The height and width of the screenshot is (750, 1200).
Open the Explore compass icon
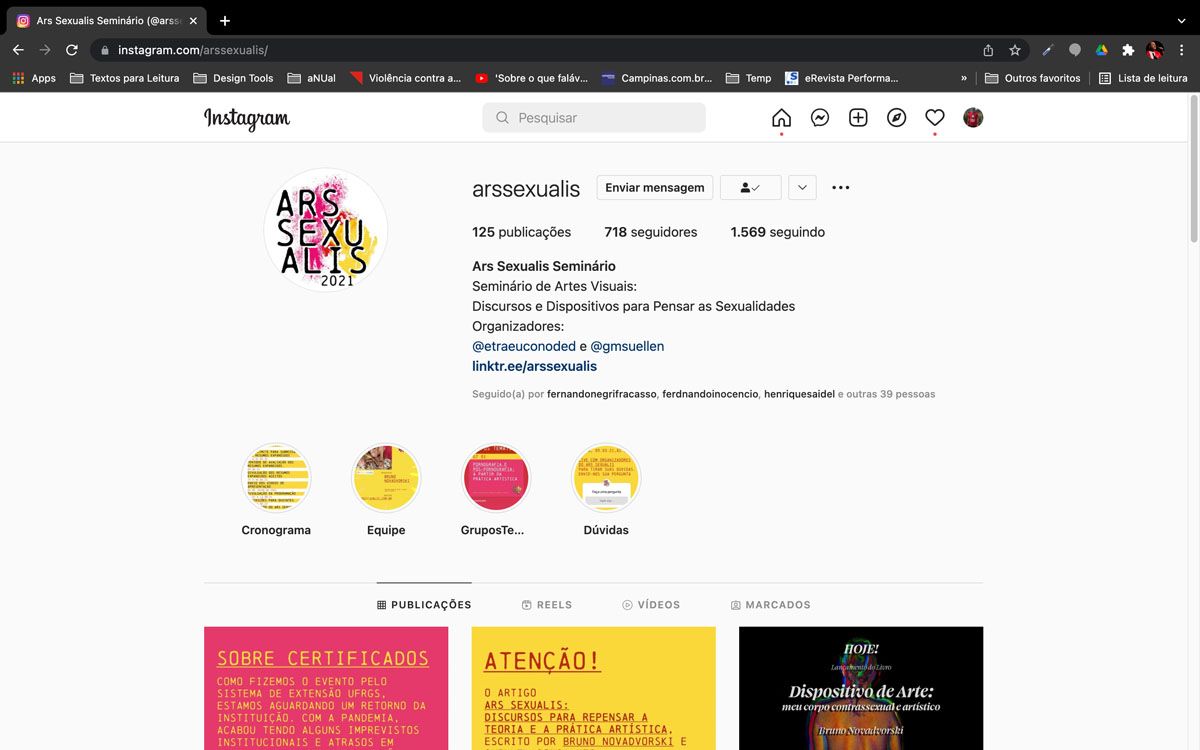click(x=897, y=118)
